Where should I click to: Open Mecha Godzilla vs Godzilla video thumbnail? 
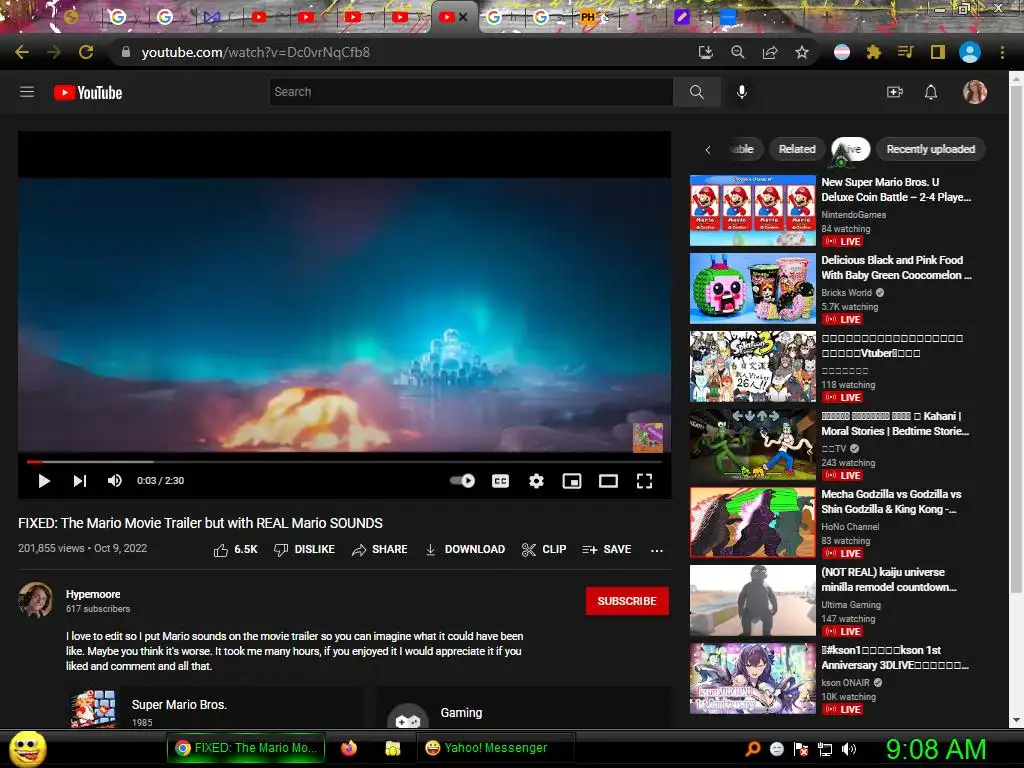click(x=753, y=522)
